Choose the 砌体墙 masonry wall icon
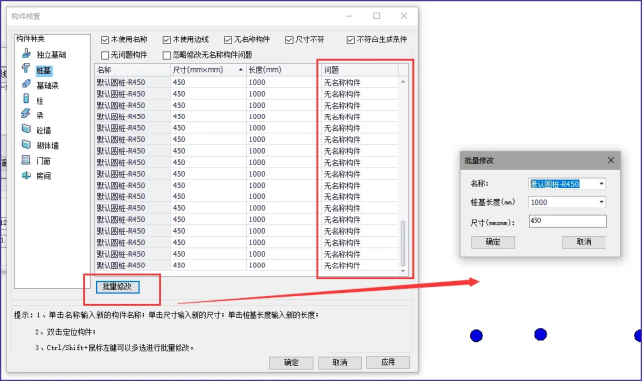The height and width of the screenshot is (381, 642). click(26, 145)
